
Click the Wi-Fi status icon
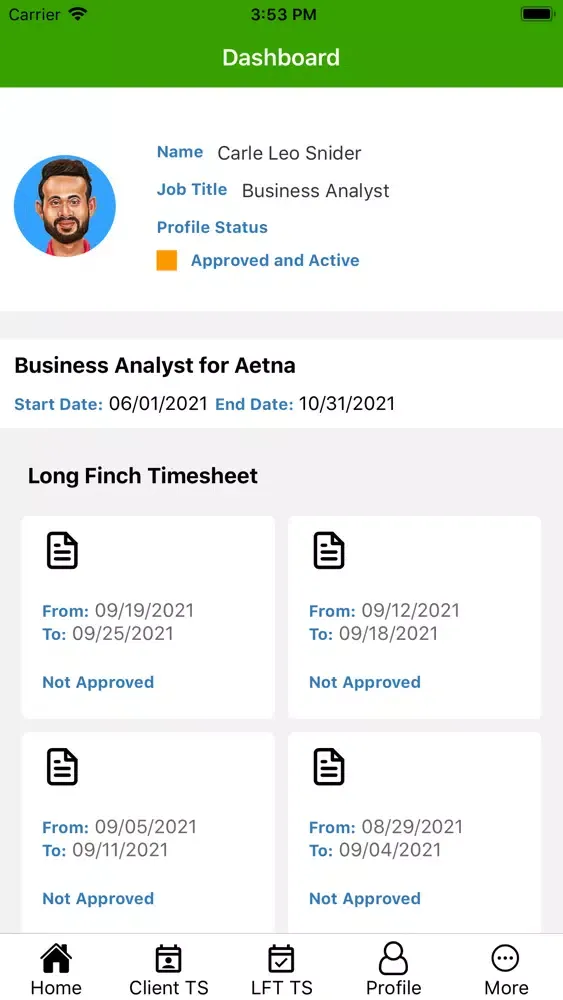[78, 13]
